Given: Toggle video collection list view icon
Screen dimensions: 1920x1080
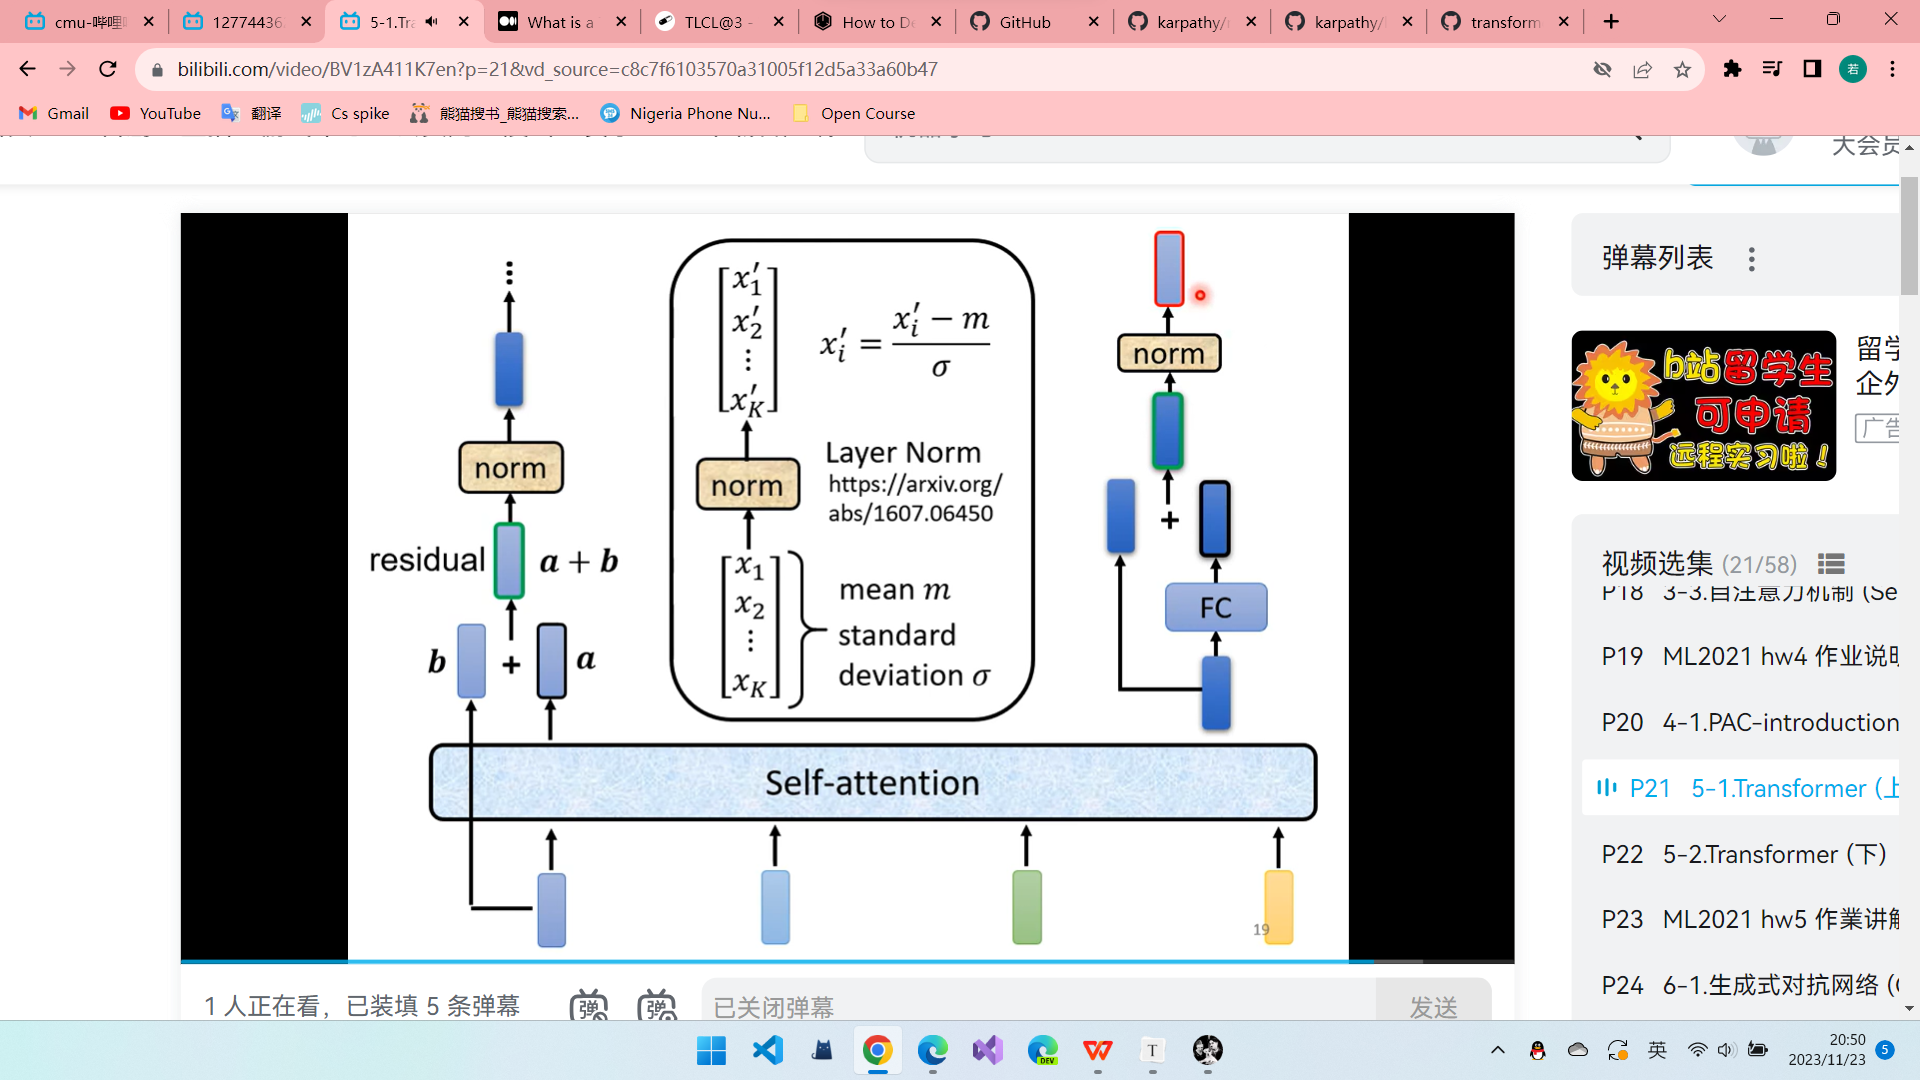Looking at the screenshot, I should point(1831,564).
